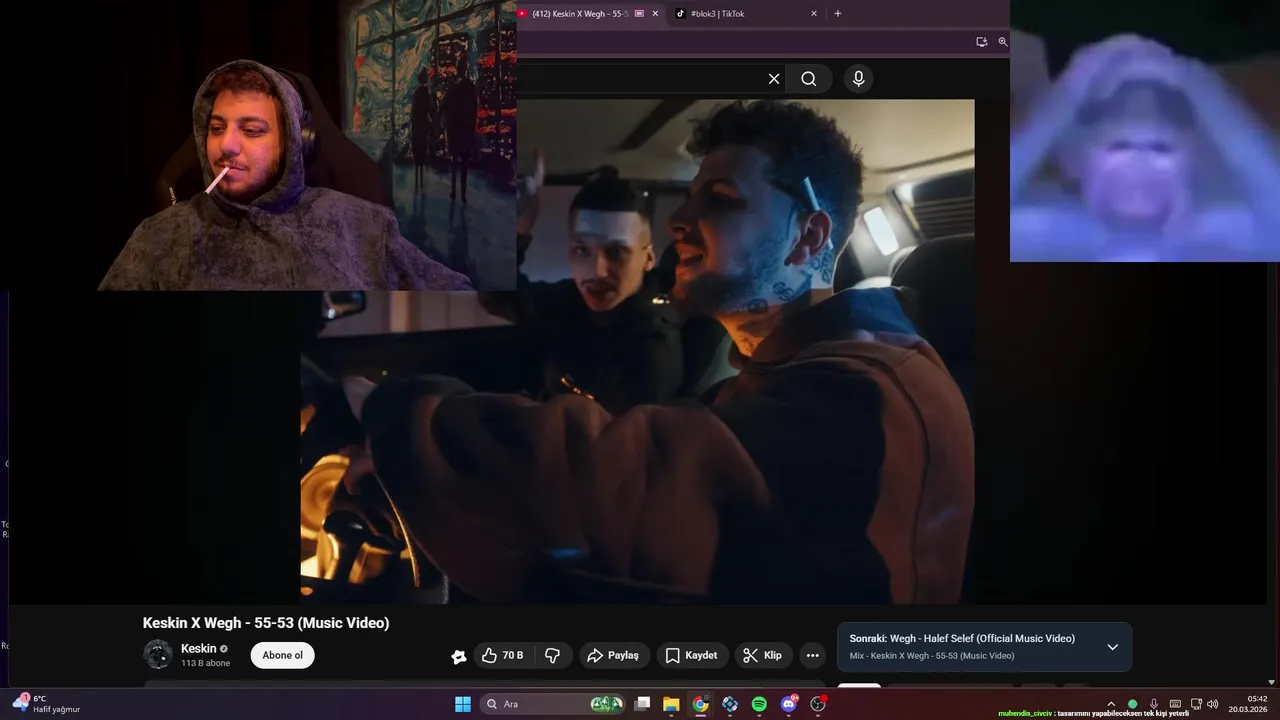Open Google Chrome from the taskbar

click(700, 704)
